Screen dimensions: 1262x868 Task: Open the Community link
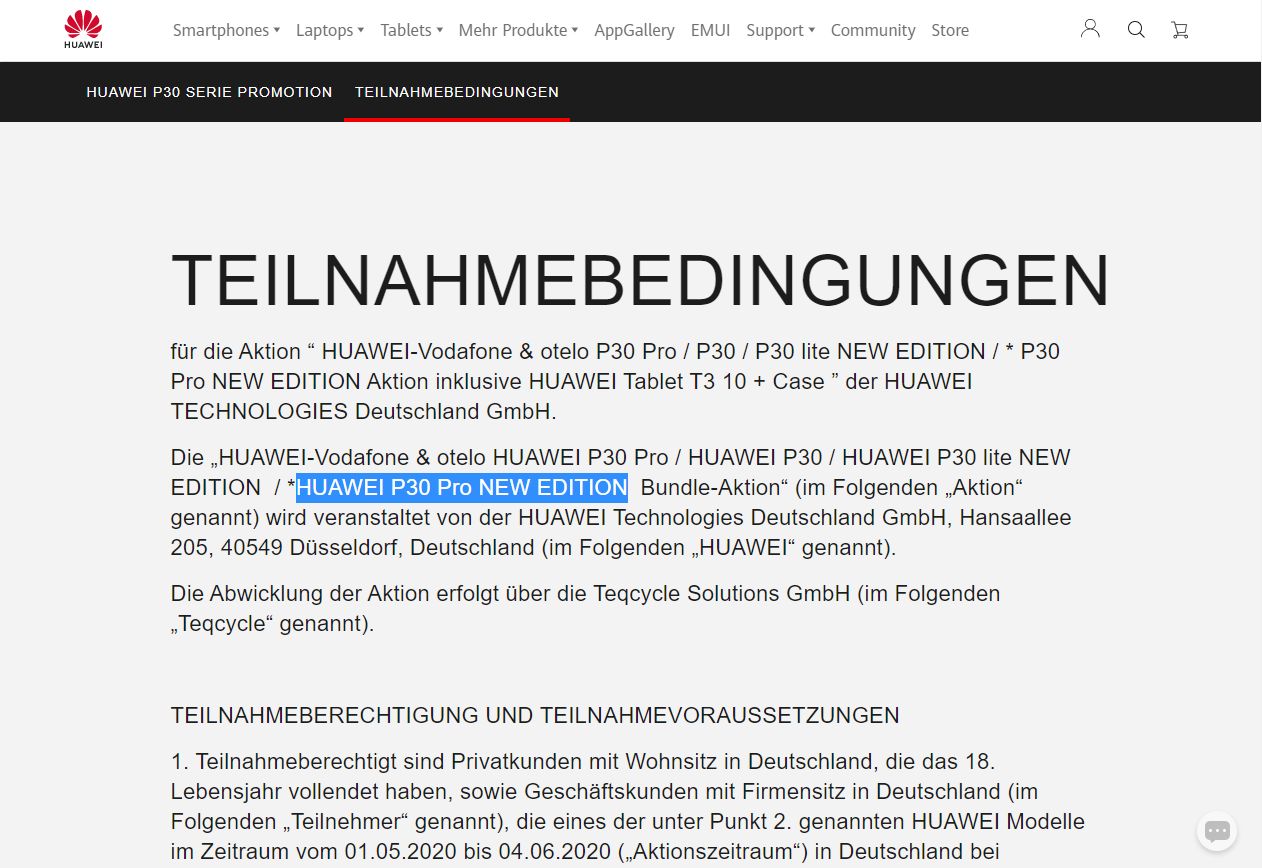coord(873,30)
